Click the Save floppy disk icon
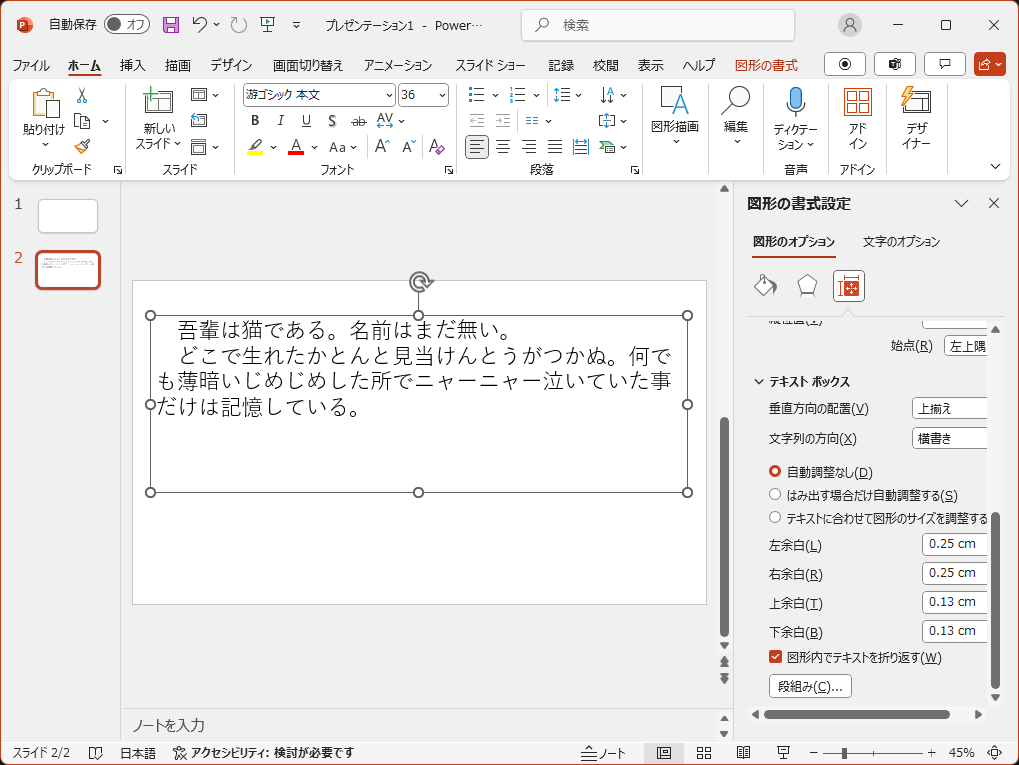The width and height of the screenshot is (1019, 765). (x=171, y=24)
